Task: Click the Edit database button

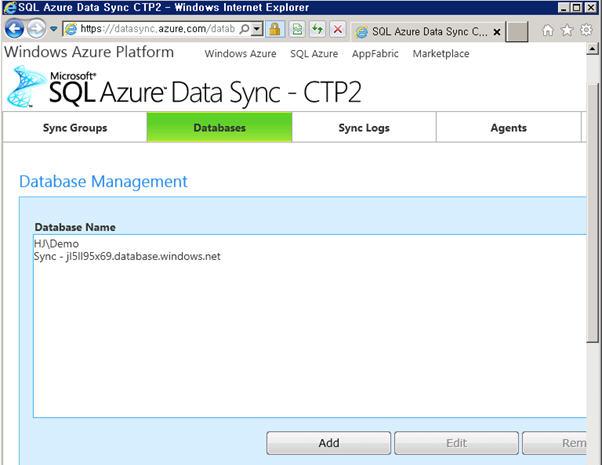Action: pyautogui.click(x=456, y=443)
